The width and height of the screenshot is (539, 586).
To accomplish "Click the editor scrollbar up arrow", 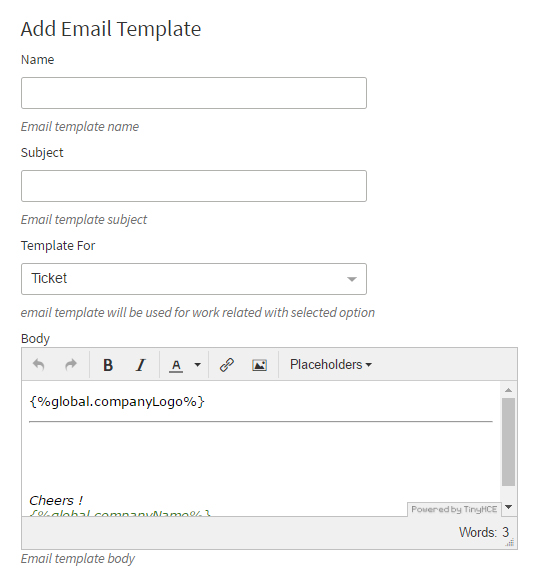I will [508, 390].
